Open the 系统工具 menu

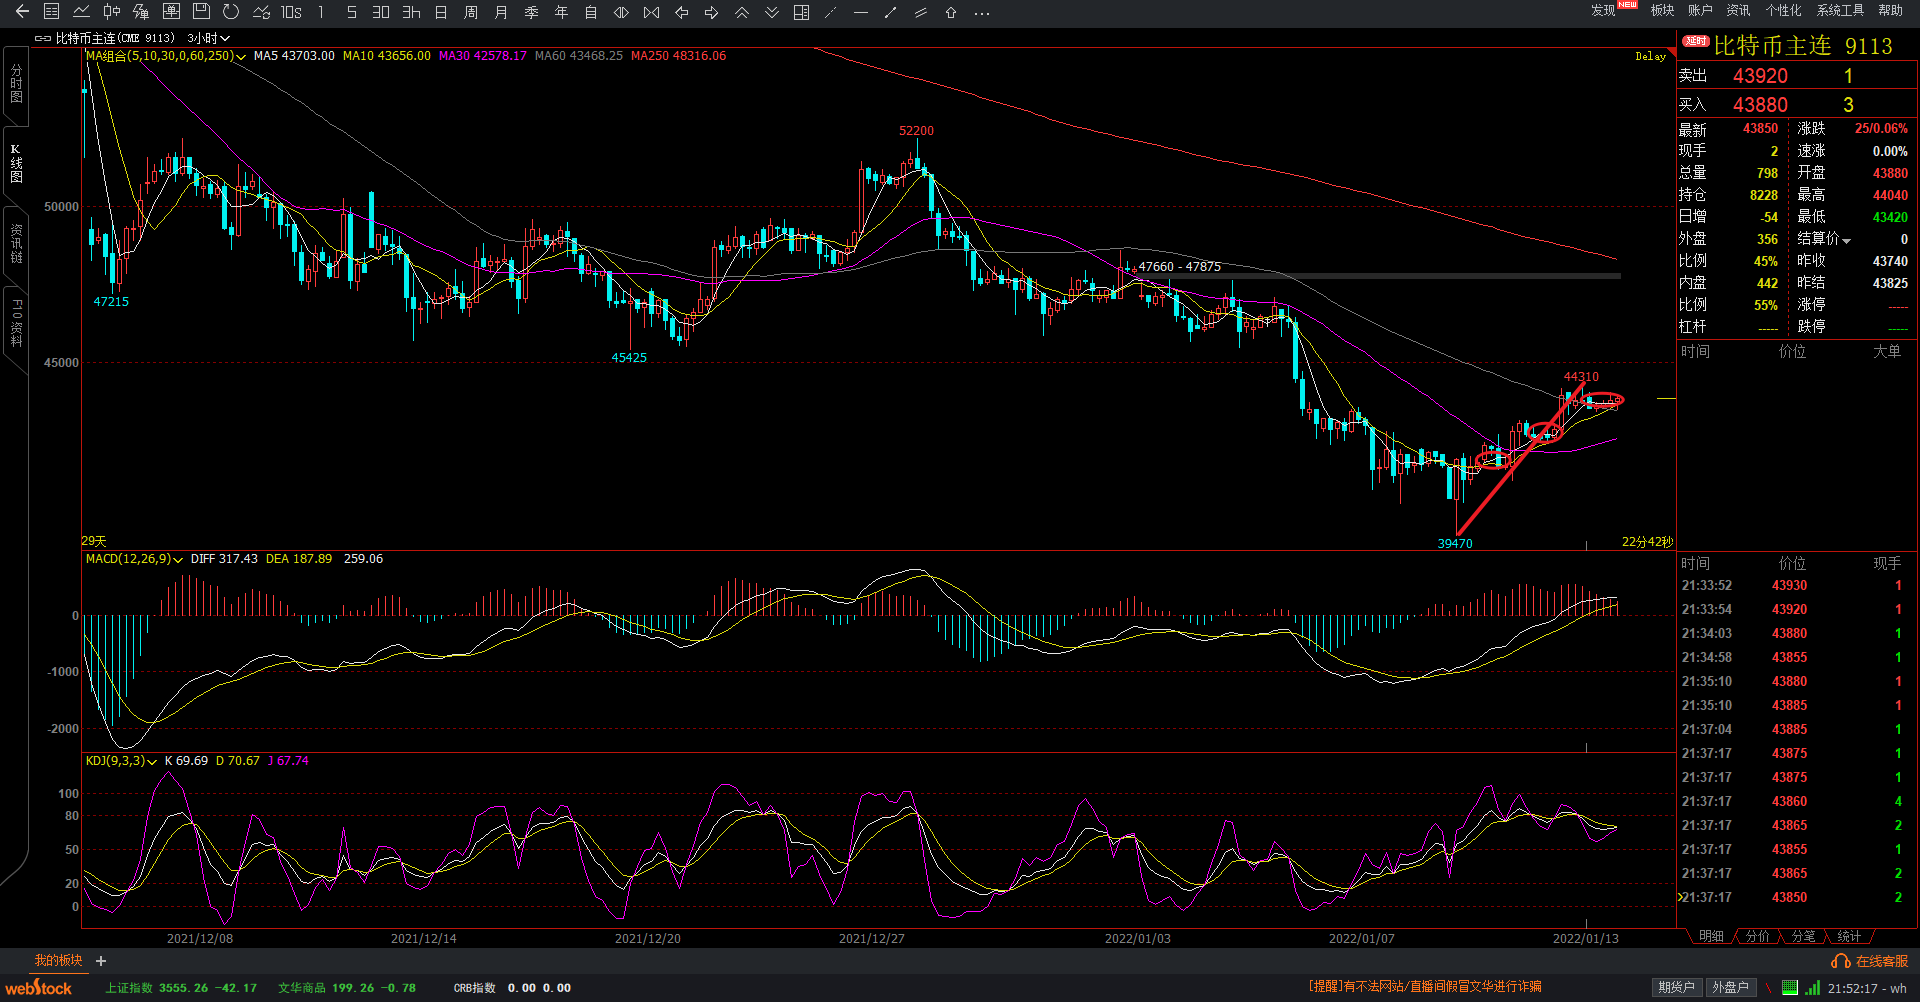[1840, 10]
